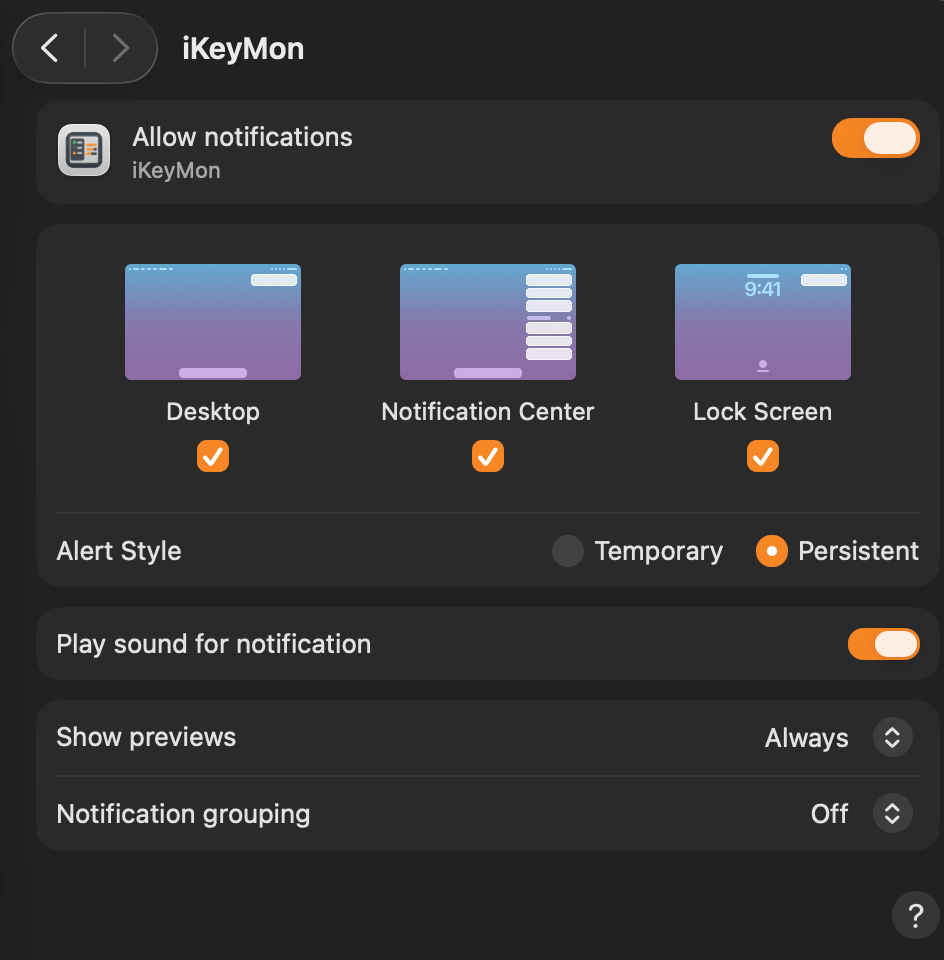
Task: Uncheck the Lock Screen checkbox
Action: point(763,456)
